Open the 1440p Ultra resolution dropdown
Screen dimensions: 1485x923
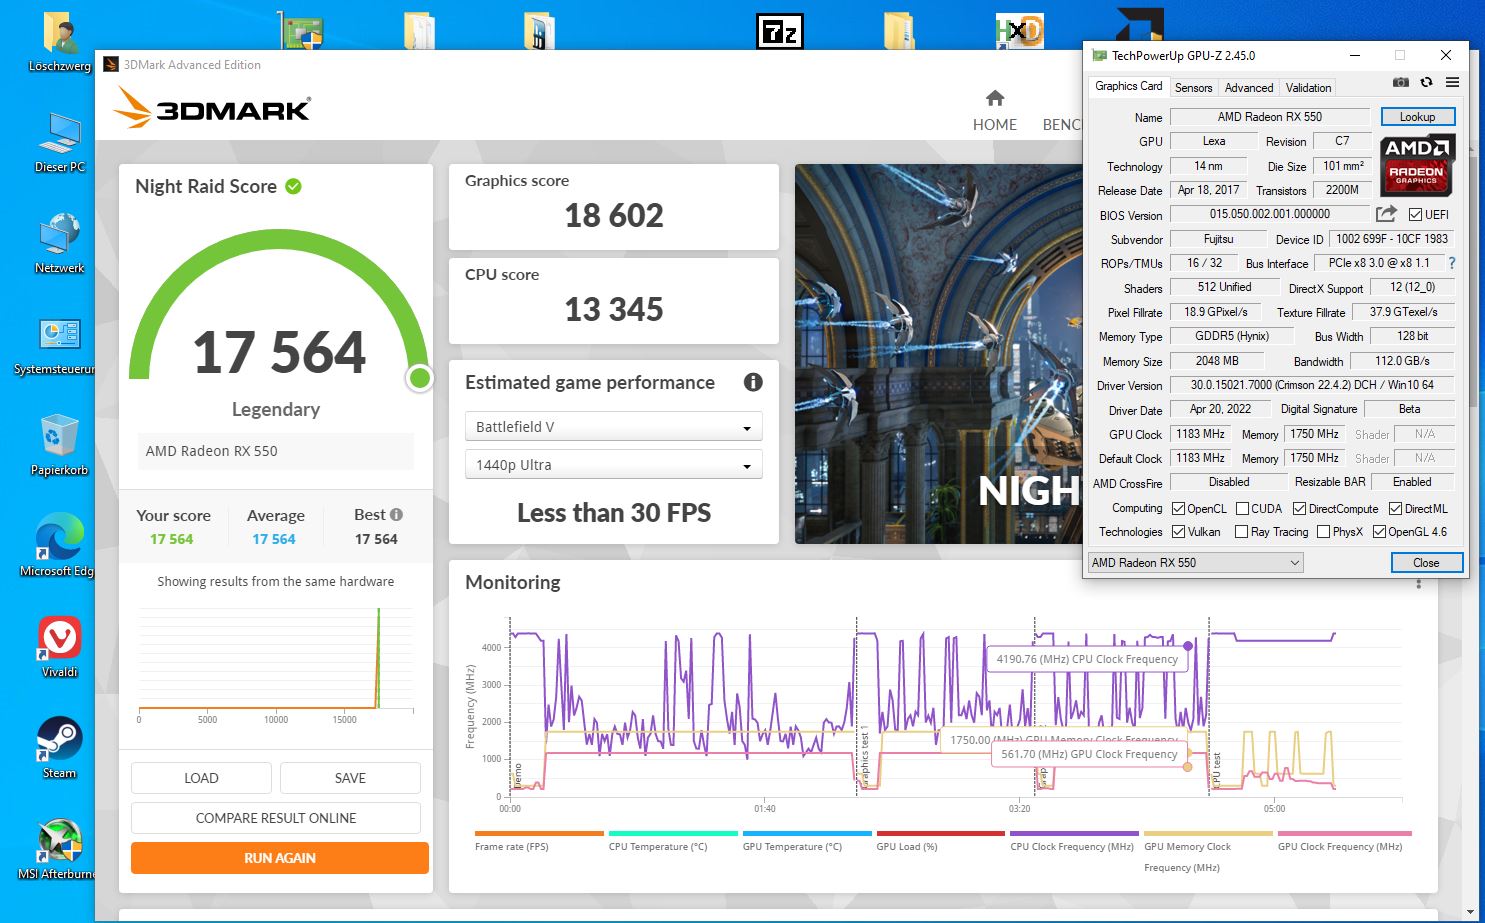point(614,464)
